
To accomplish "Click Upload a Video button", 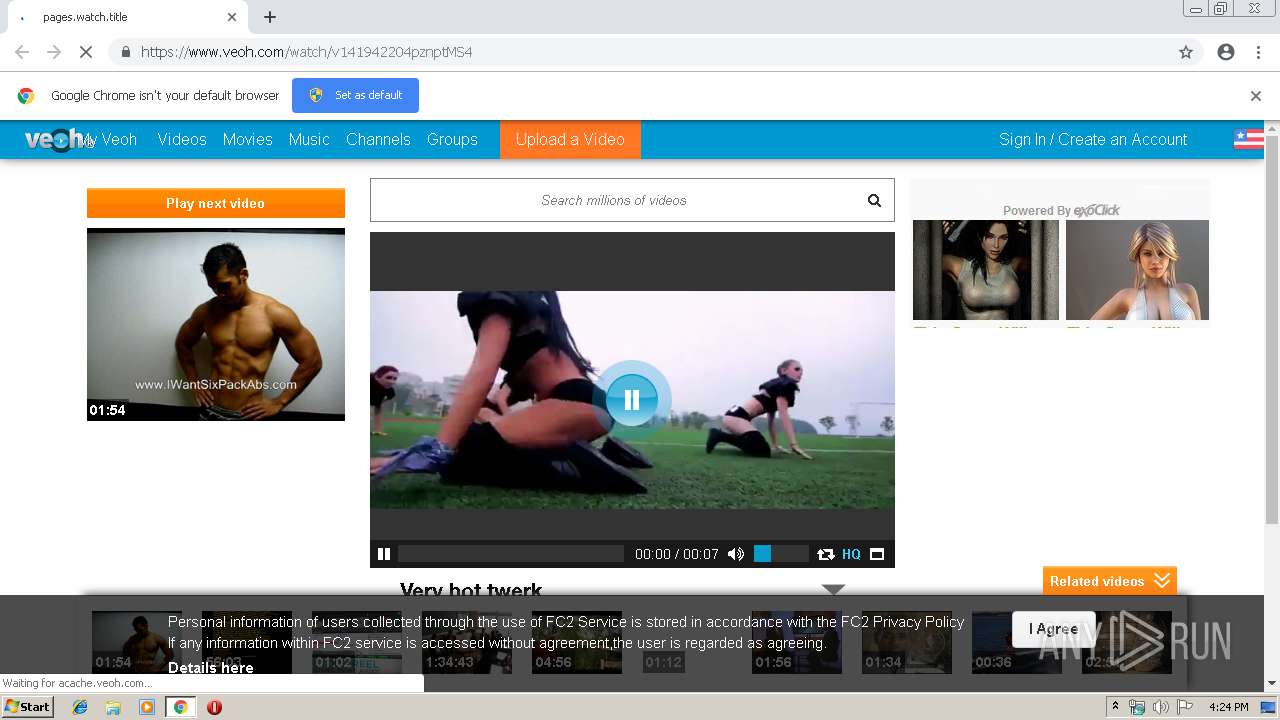I will [x=570, y=140].
